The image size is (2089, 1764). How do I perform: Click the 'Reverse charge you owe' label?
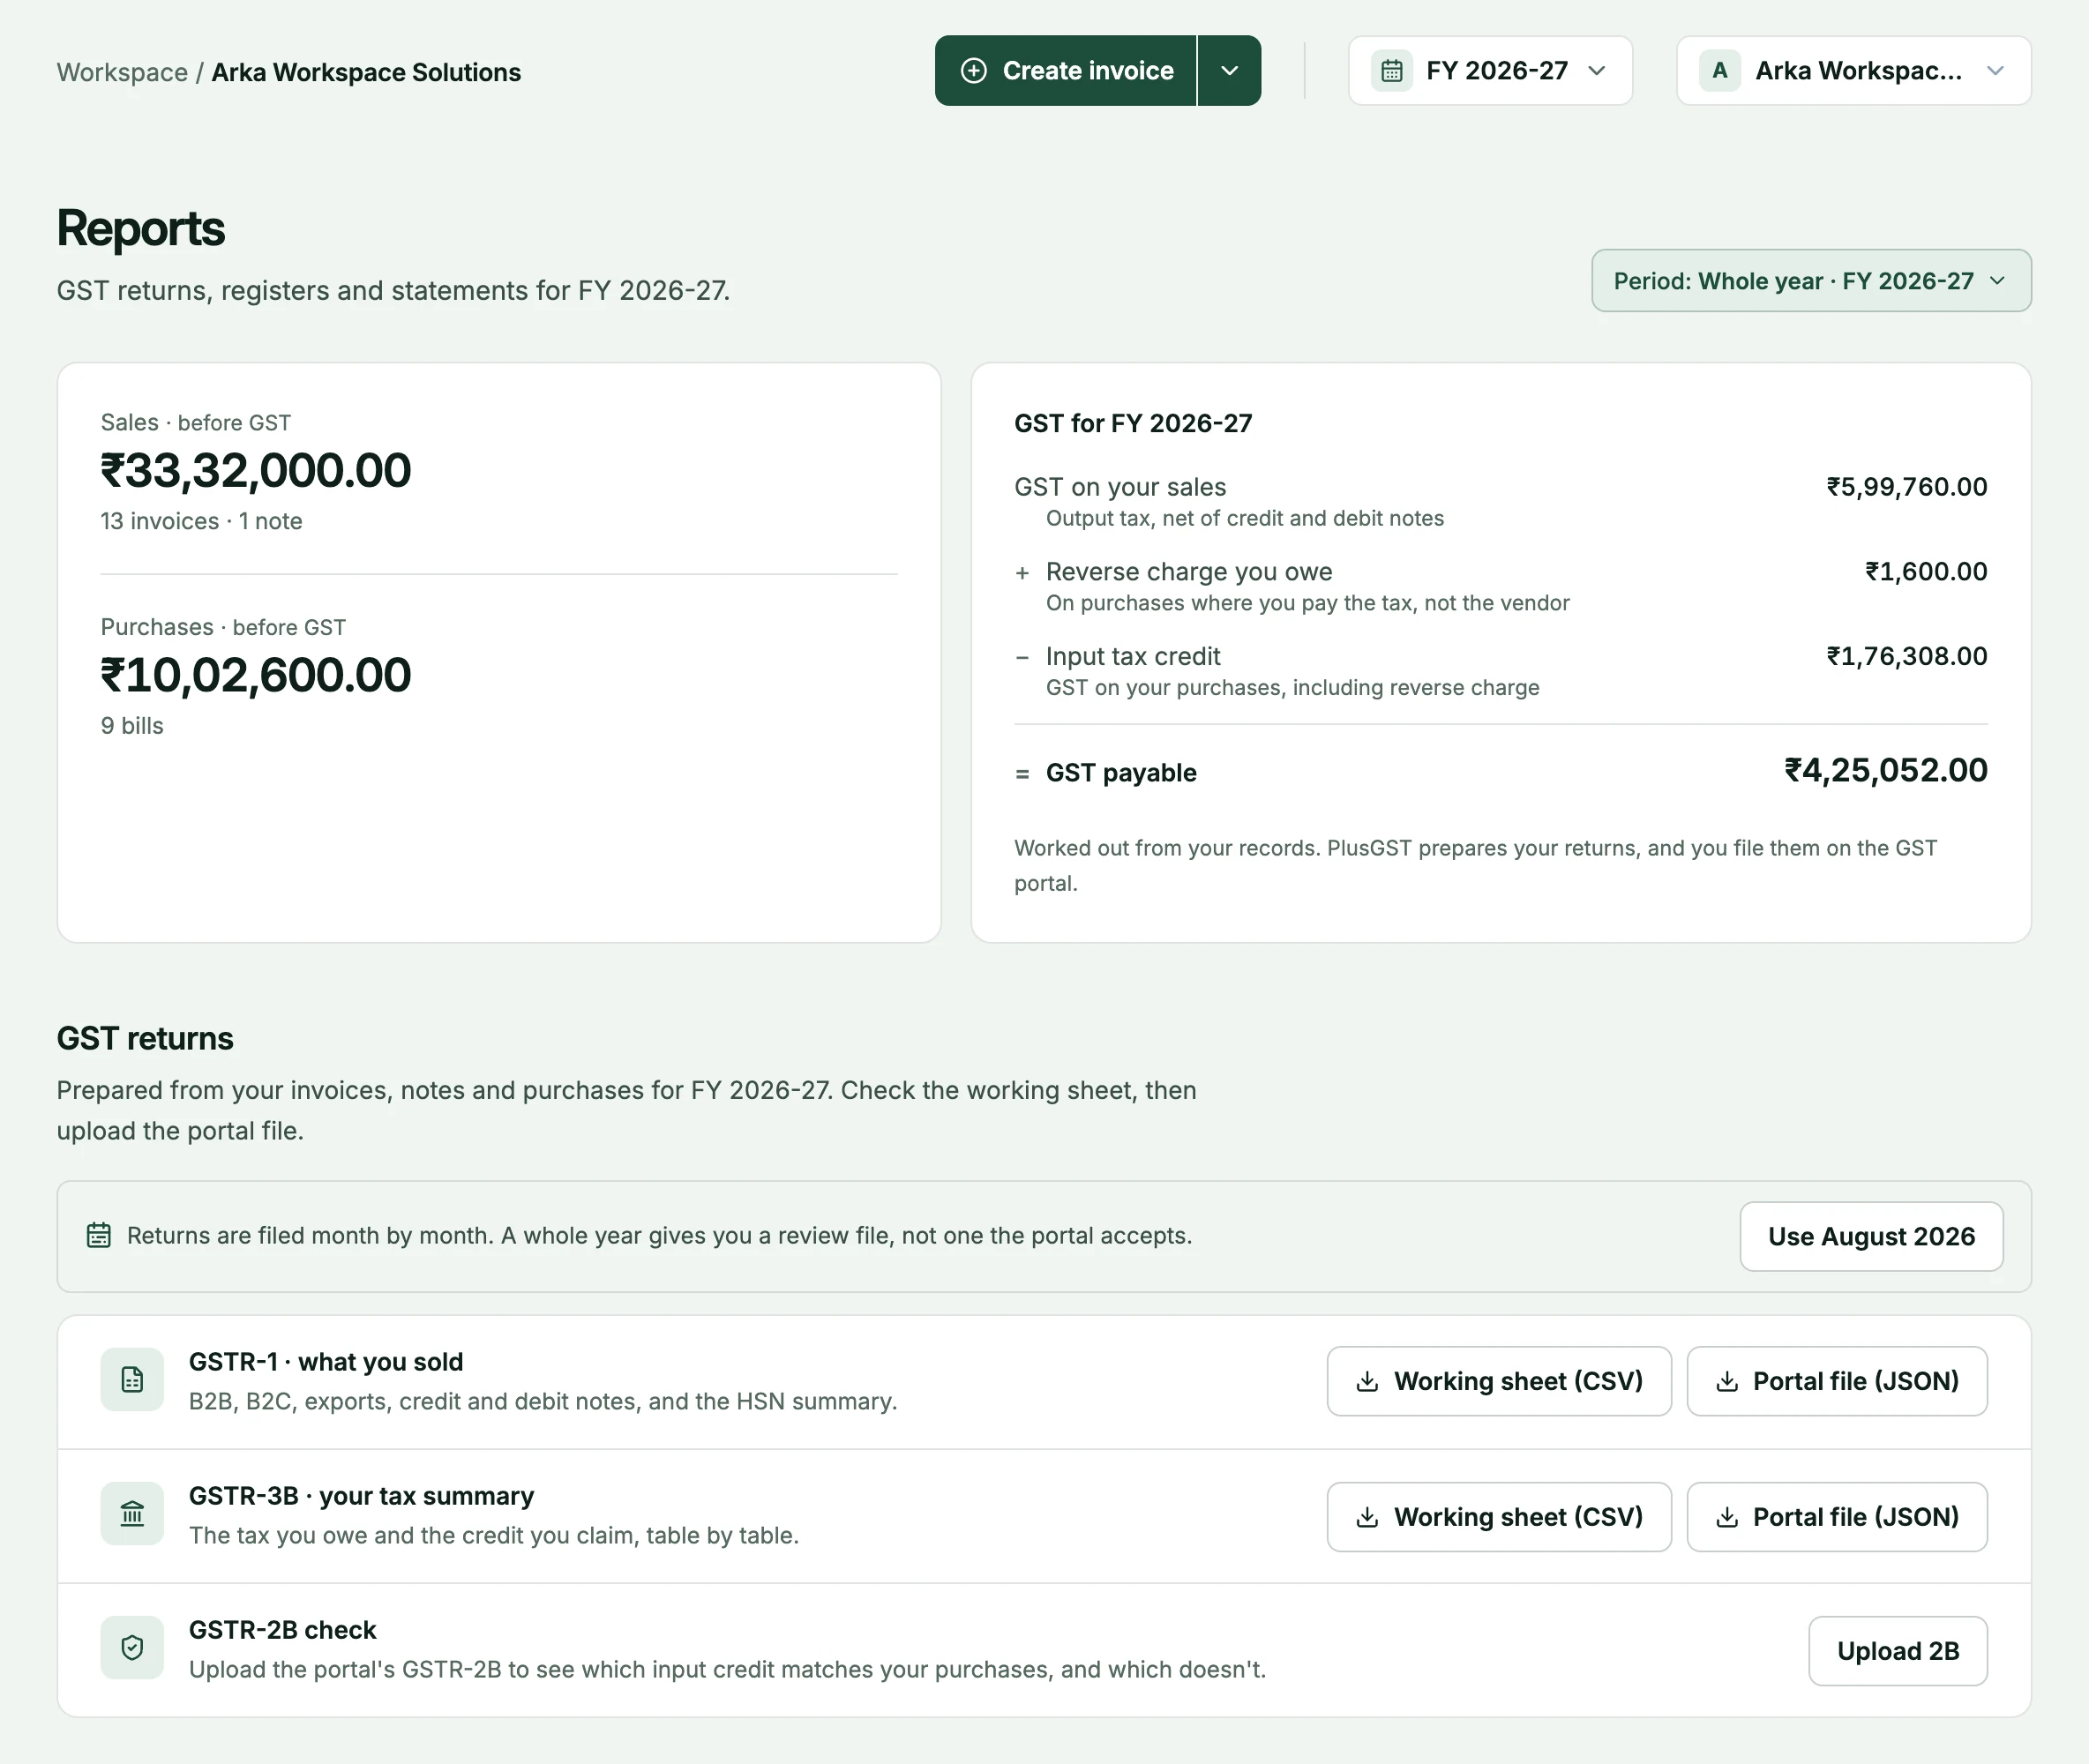pyautogui.click(x=1189, y=572)
